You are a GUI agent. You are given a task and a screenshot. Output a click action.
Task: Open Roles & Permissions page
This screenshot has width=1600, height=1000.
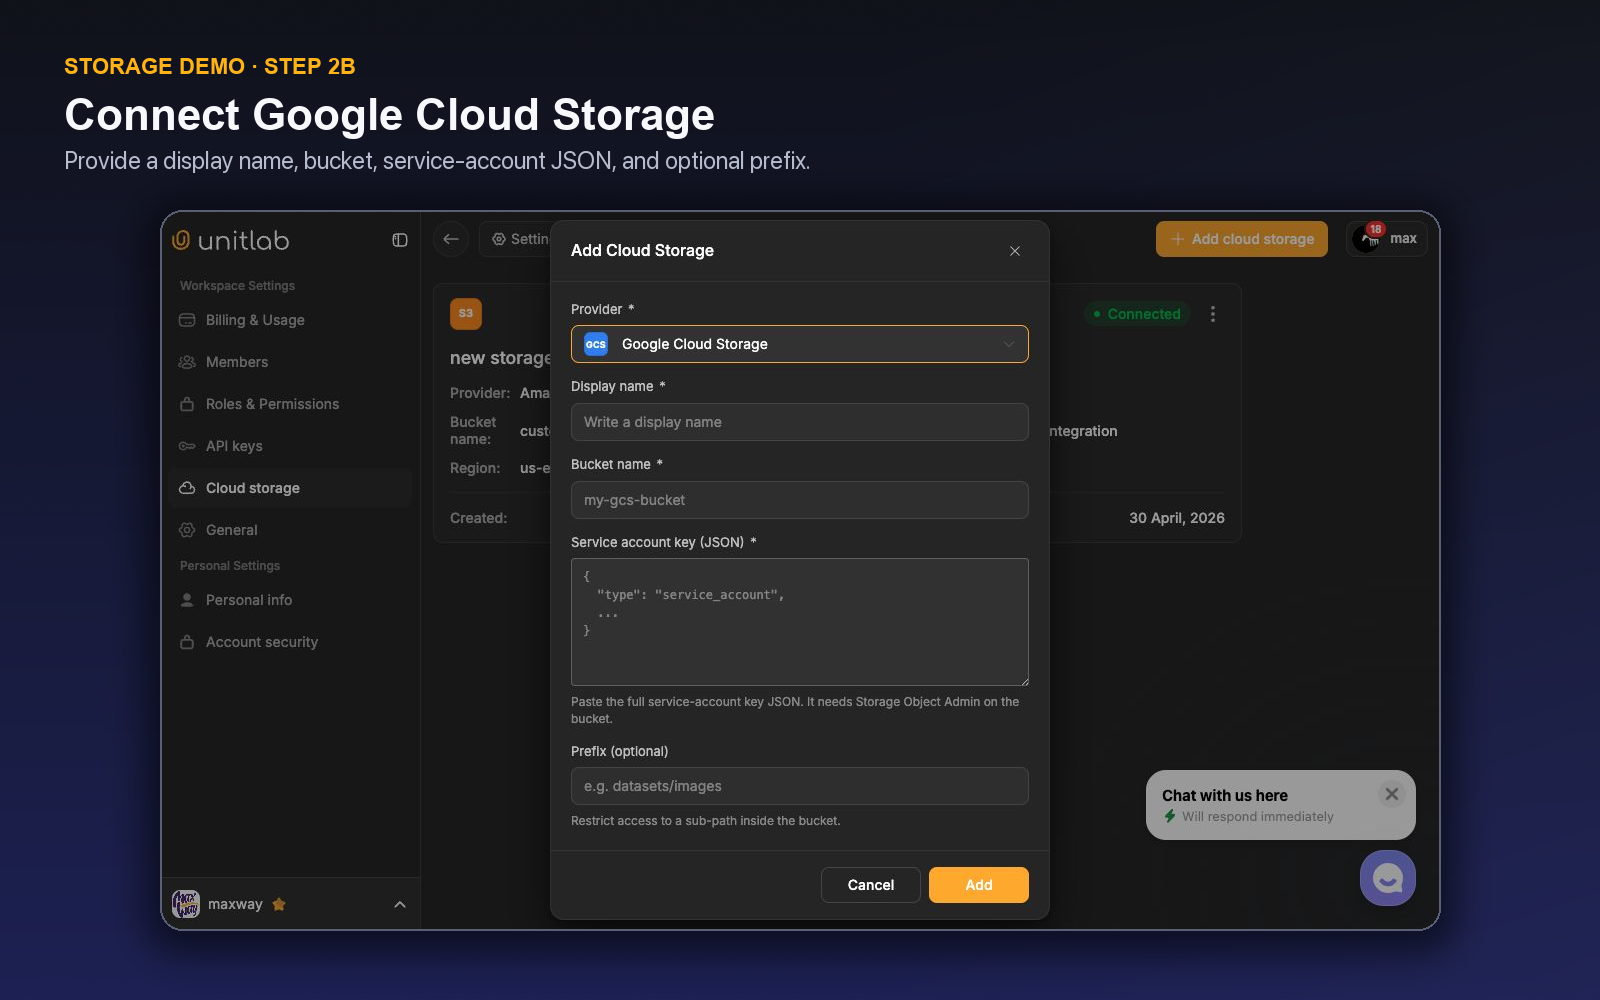pyautogui.click(x=290, y=404)
